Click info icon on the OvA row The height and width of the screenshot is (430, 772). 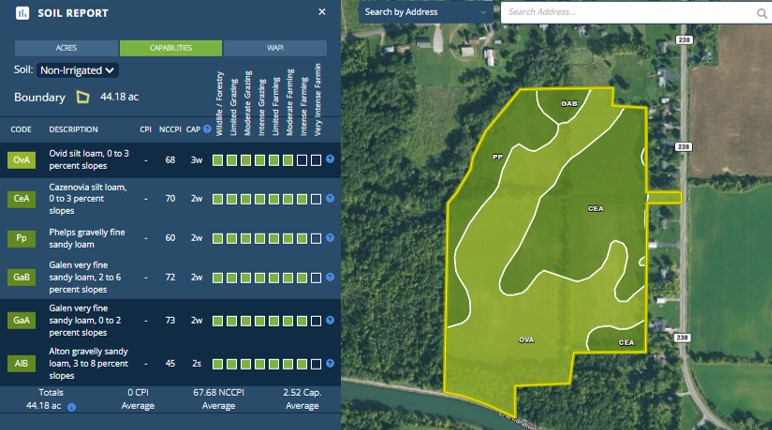pyautogui.click(x=329, y=160)
